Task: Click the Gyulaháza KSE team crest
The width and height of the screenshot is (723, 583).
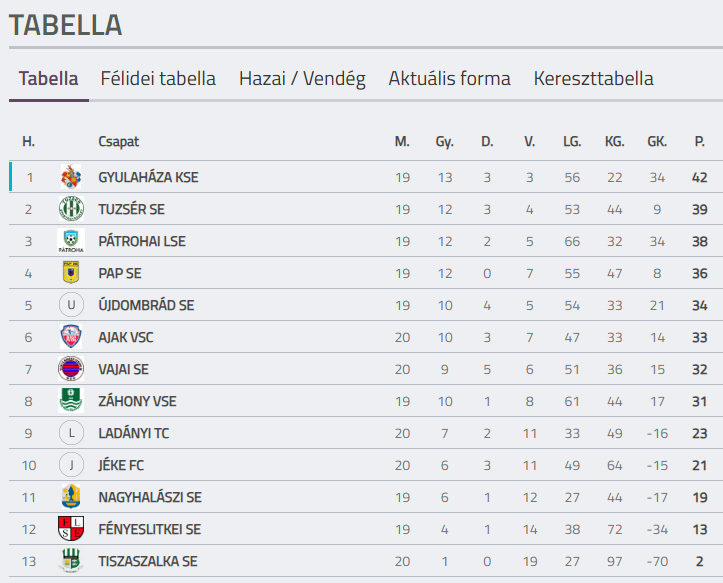Action: click(x=71, y=177)
